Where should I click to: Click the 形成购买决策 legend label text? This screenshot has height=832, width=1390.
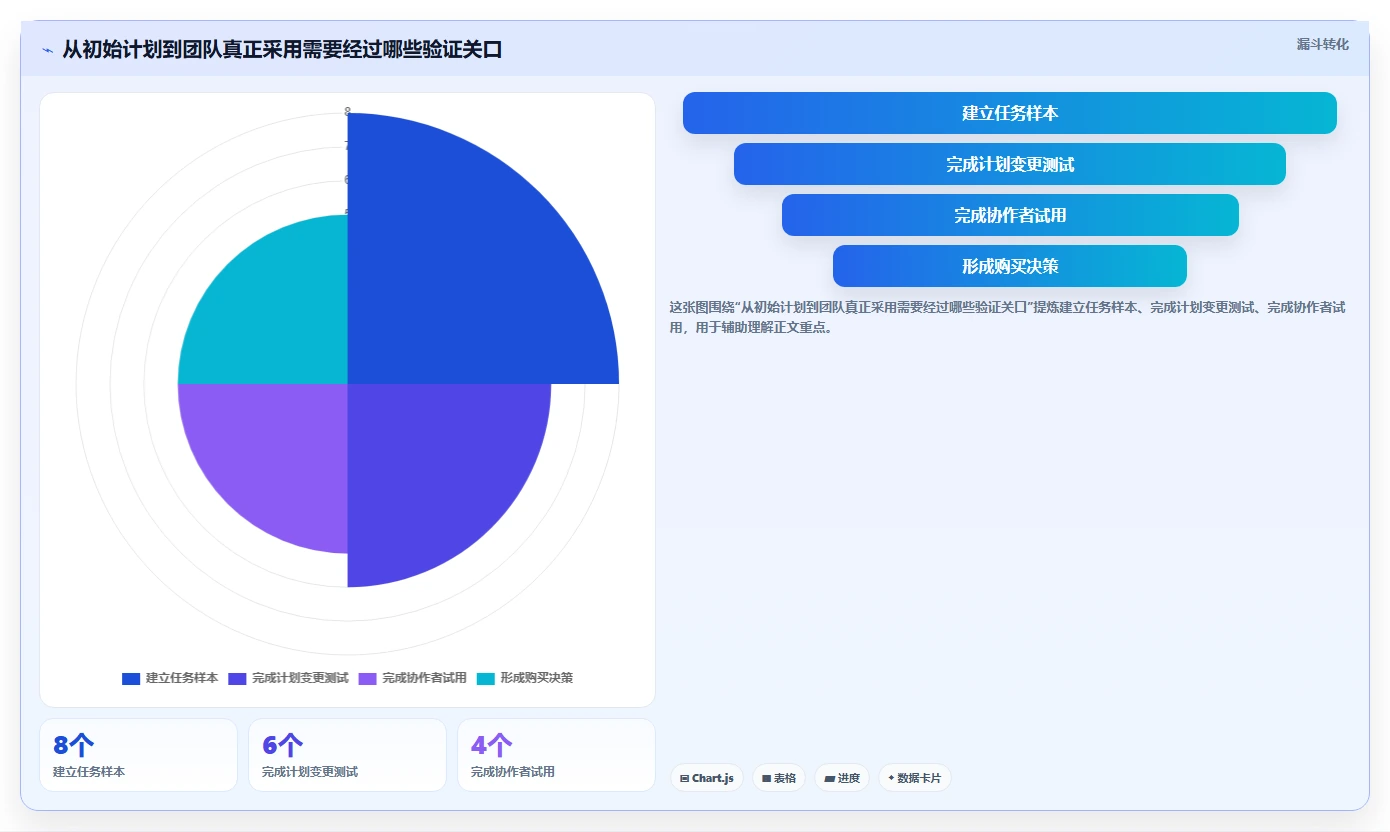[537, 678]
